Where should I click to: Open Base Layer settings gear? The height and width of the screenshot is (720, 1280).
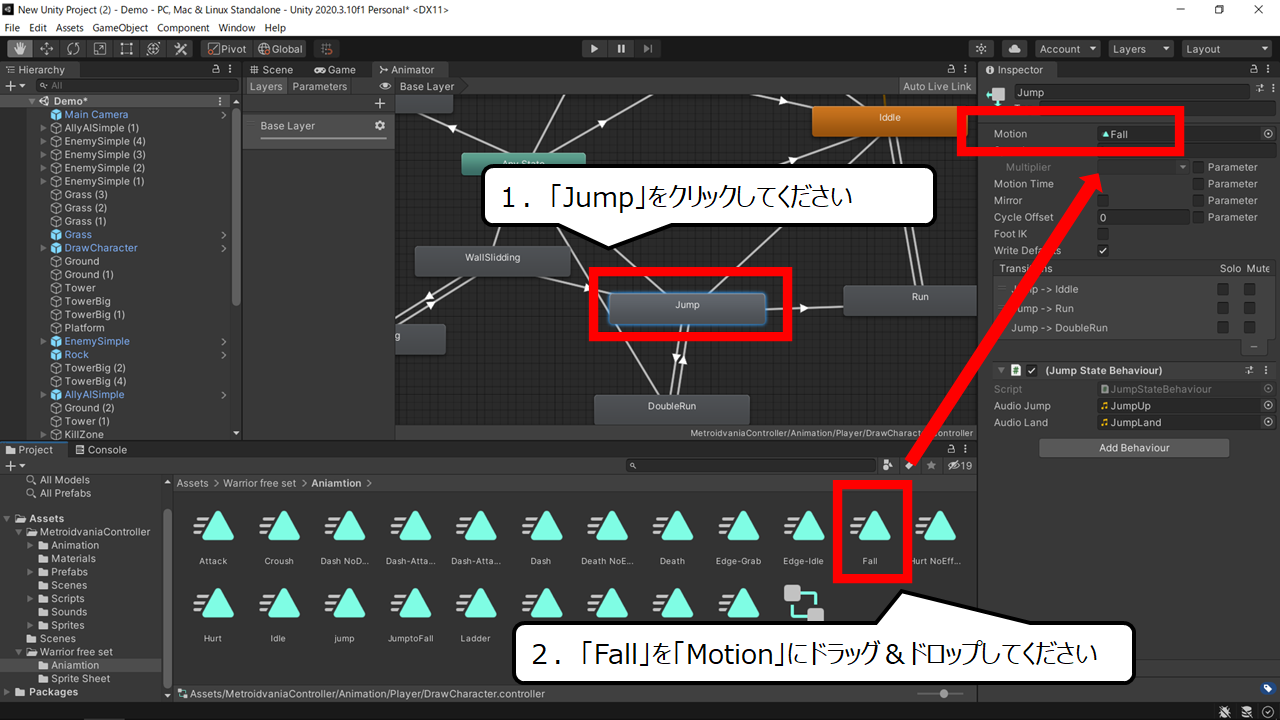pyautogui.click(x=380, y=126)
